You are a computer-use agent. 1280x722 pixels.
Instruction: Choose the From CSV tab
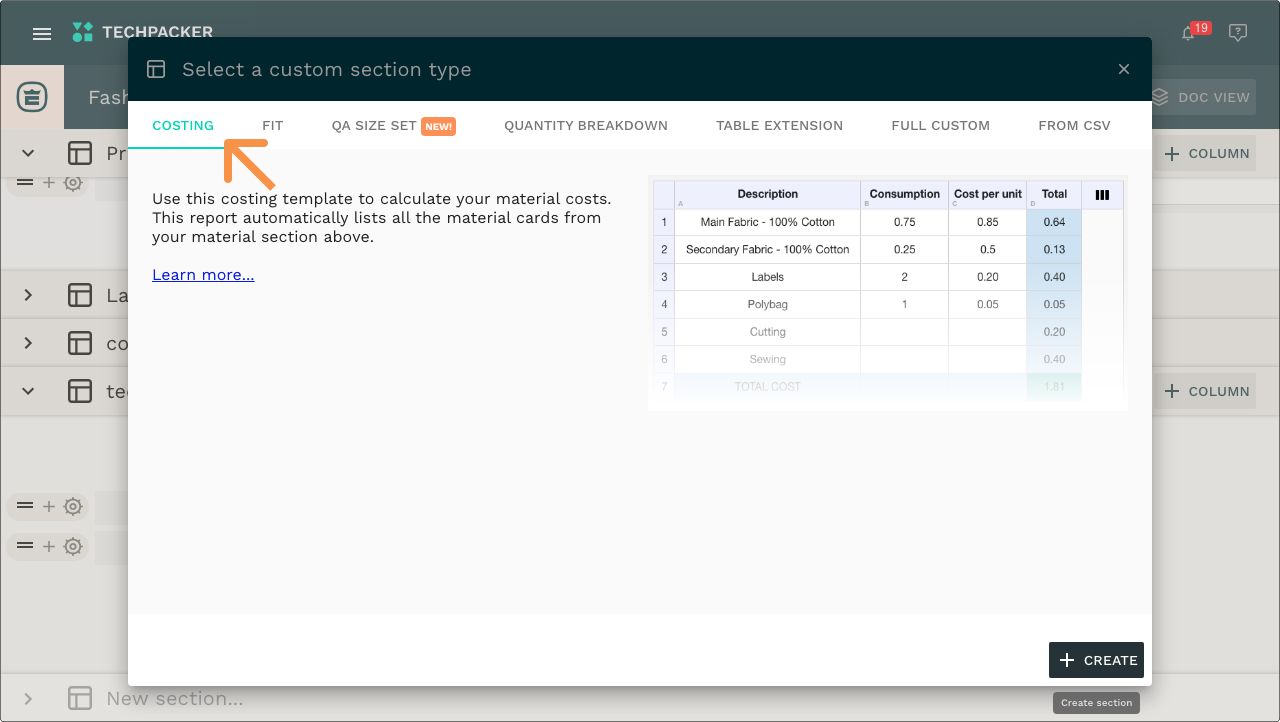(x=1075, y=125)
